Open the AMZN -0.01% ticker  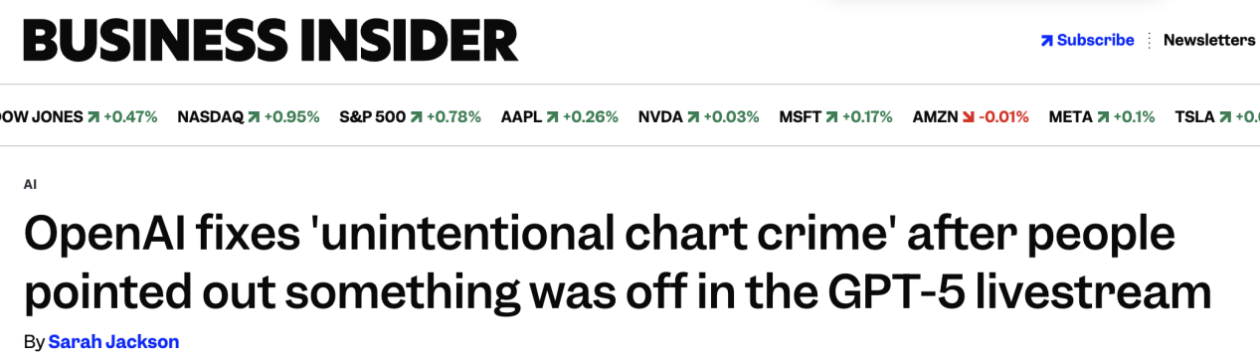pos(970,117)
